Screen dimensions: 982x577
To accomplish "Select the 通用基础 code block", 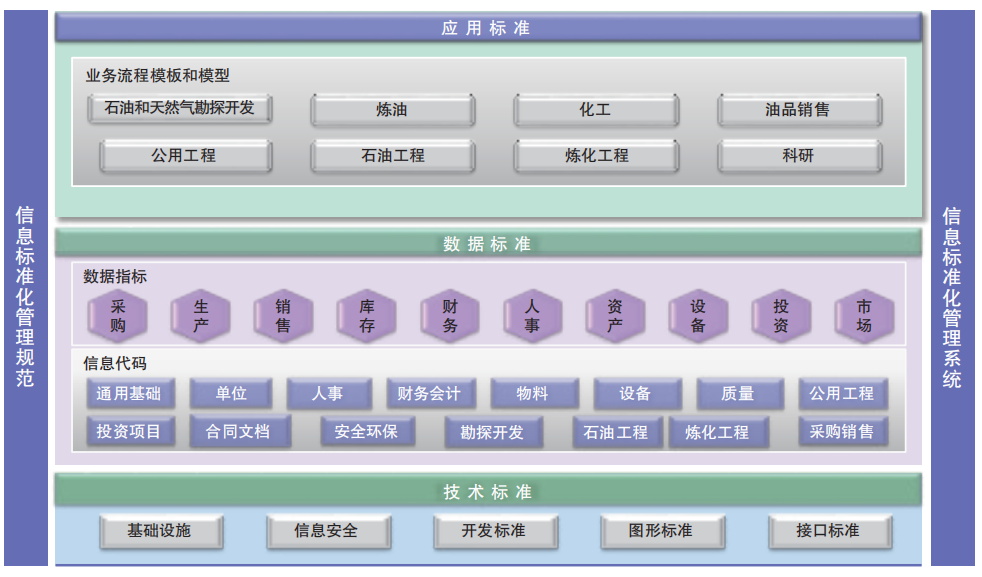I will coord(129,394).
